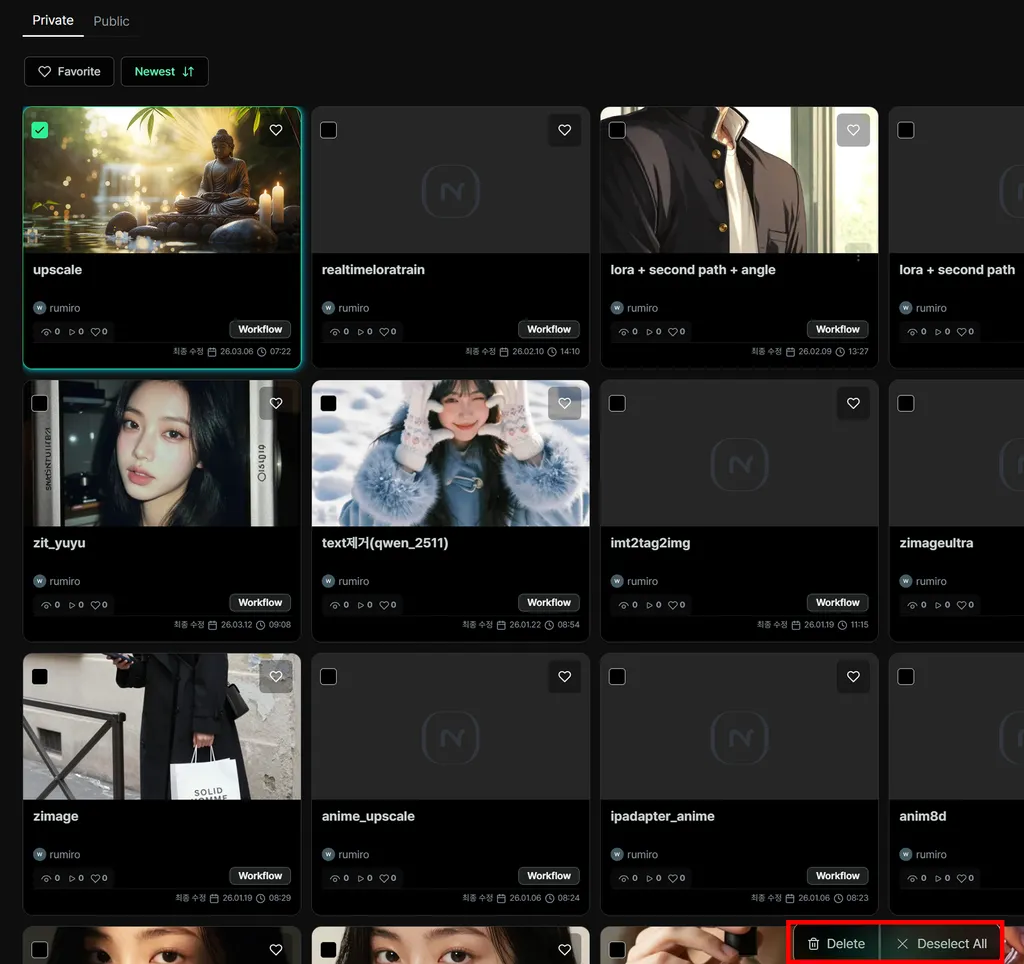Open the anim8d title
Viewport: 1024px width, 964px height.
point(922,816)
